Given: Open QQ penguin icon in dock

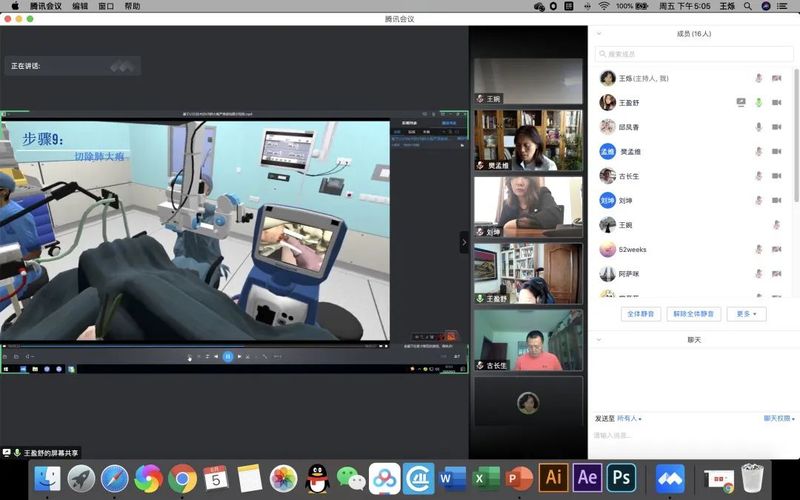Looking at the screenshot, I should (x=317, y=478).
